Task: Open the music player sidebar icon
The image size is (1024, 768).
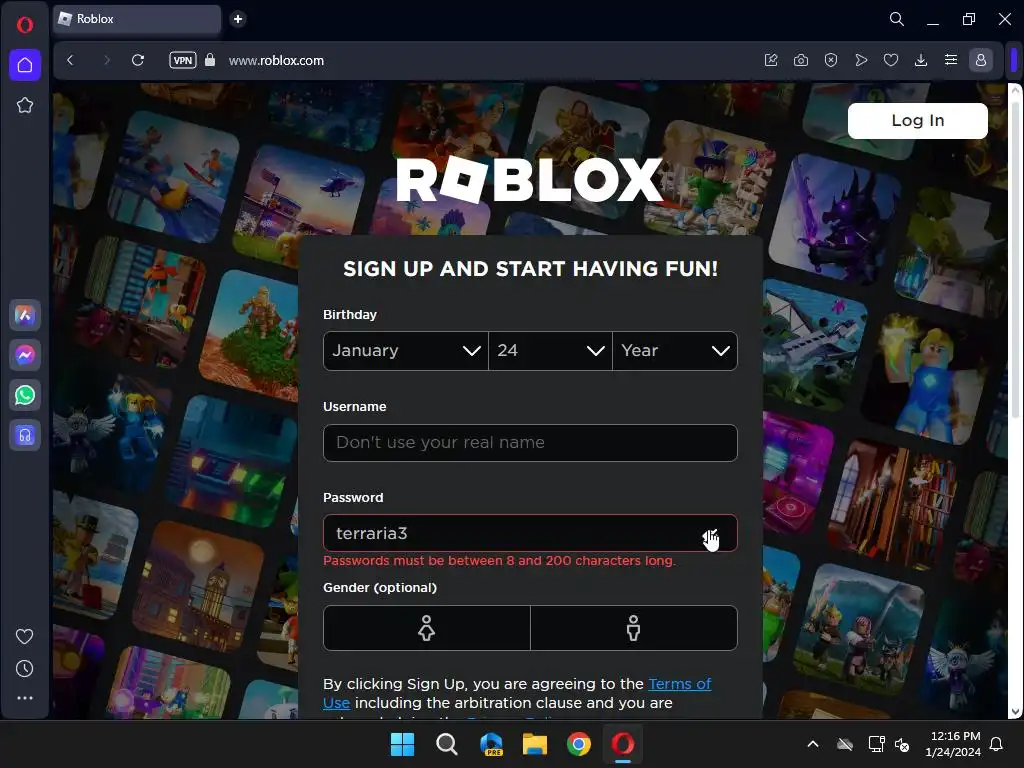Action: coord(25,435)
